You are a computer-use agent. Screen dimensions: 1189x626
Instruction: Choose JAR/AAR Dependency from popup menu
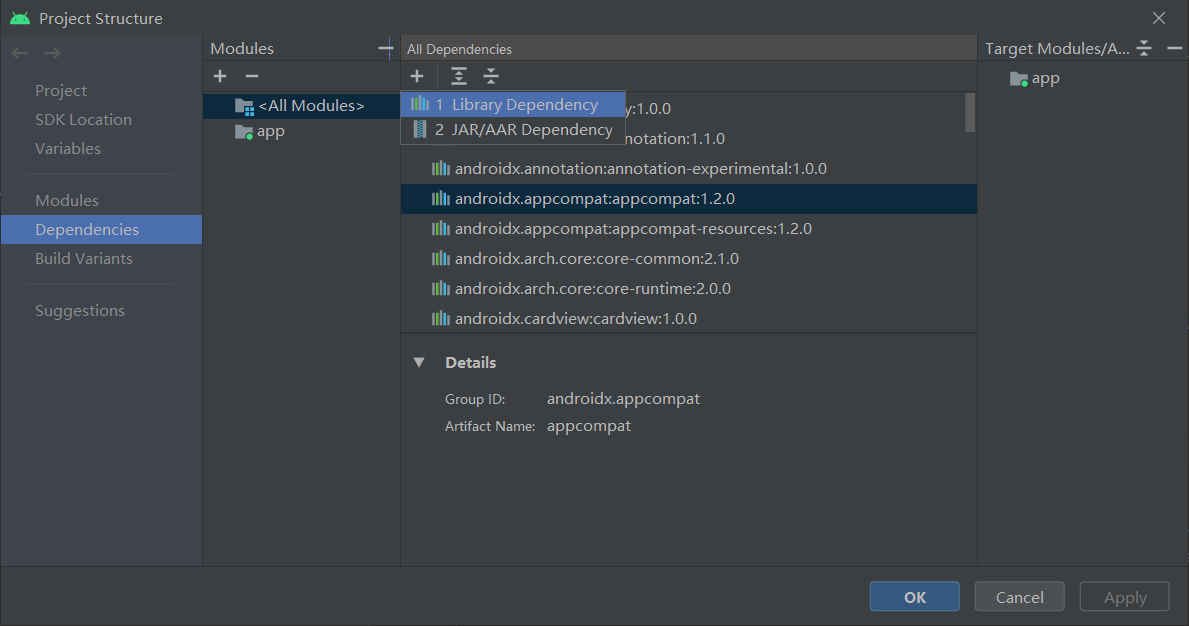click(513, 130)
